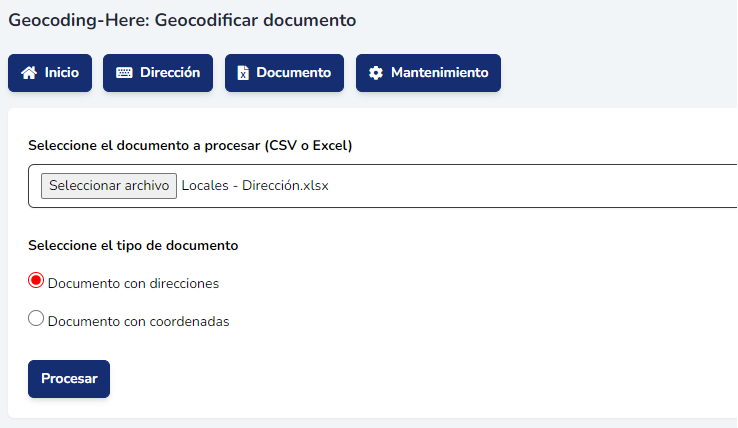Screen dimensions: 738x428
Task: Select the Documento con direcciones radio button
Action: (36, 281)
